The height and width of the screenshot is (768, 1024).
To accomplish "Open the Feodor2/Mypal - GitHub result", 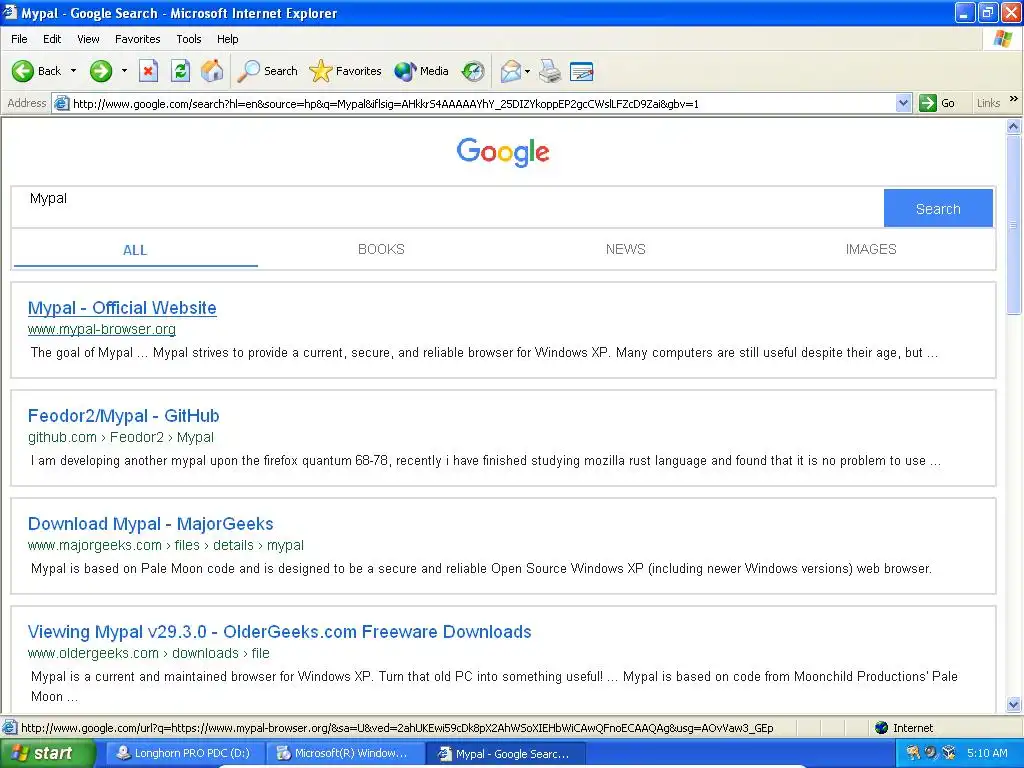I will [123, 415].
